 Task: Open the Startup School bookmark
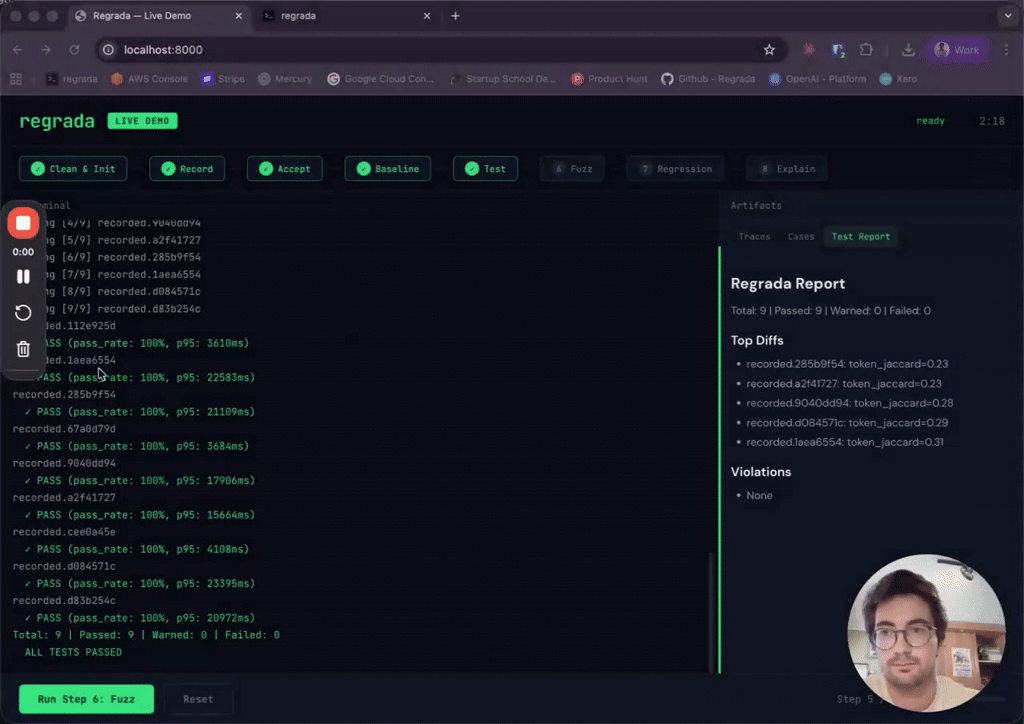pos(502,79)
